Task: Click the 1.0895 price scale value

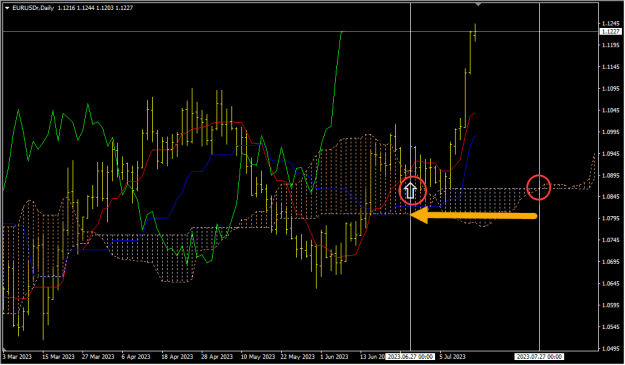Action: (x=611, y=175)
